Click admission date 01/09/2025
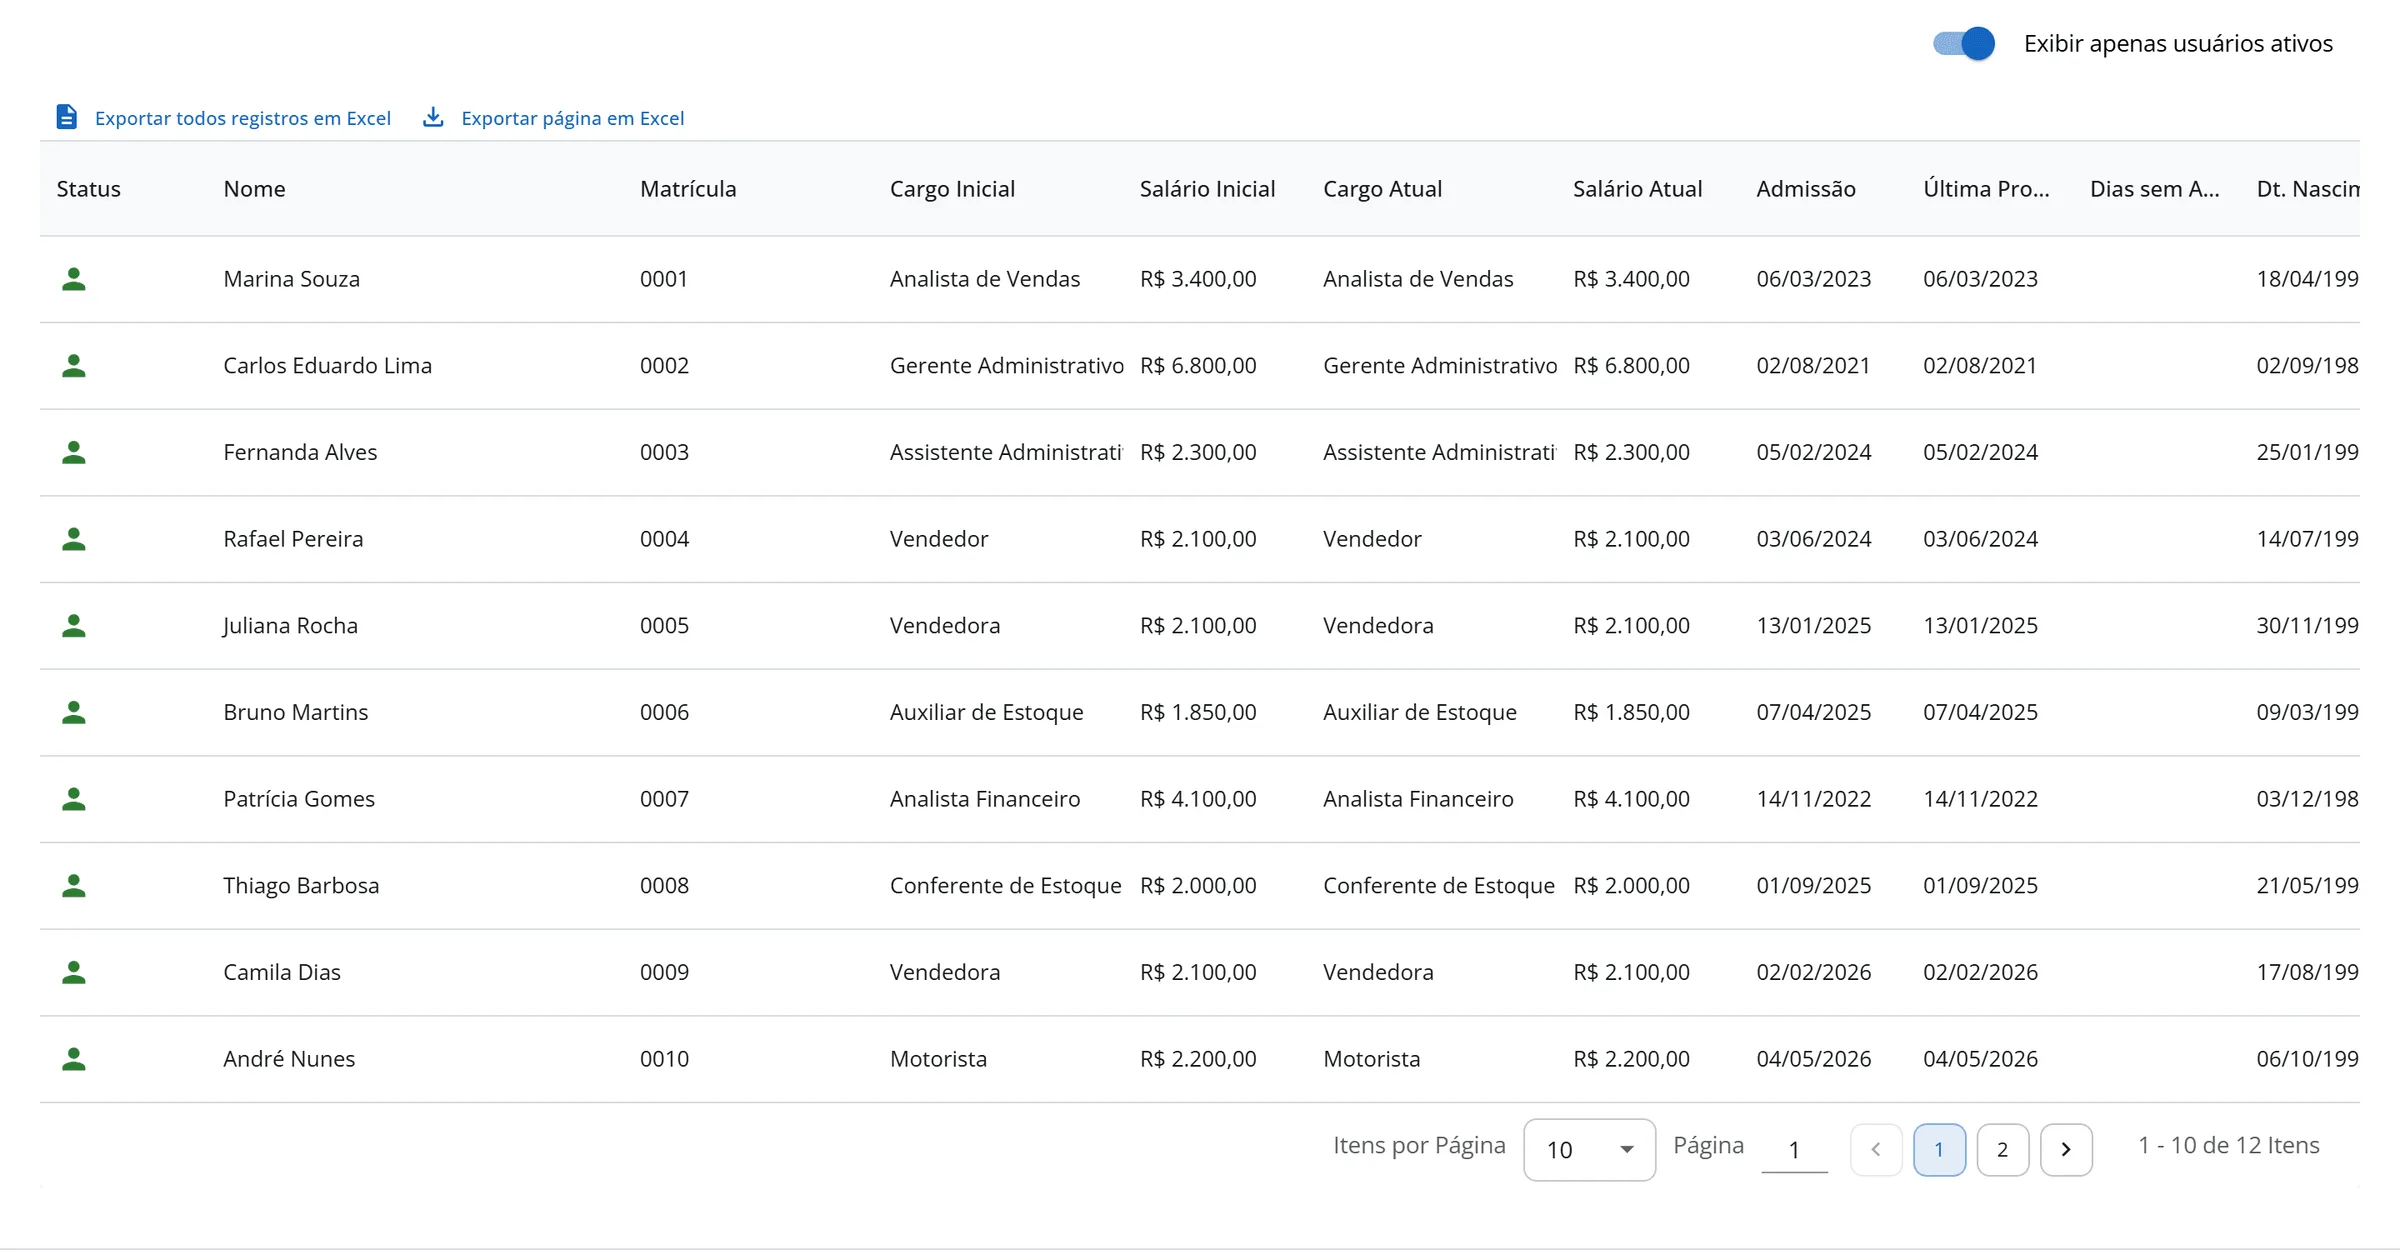This screenshot has height=1250, width=2400. [x=1814, y=886]
